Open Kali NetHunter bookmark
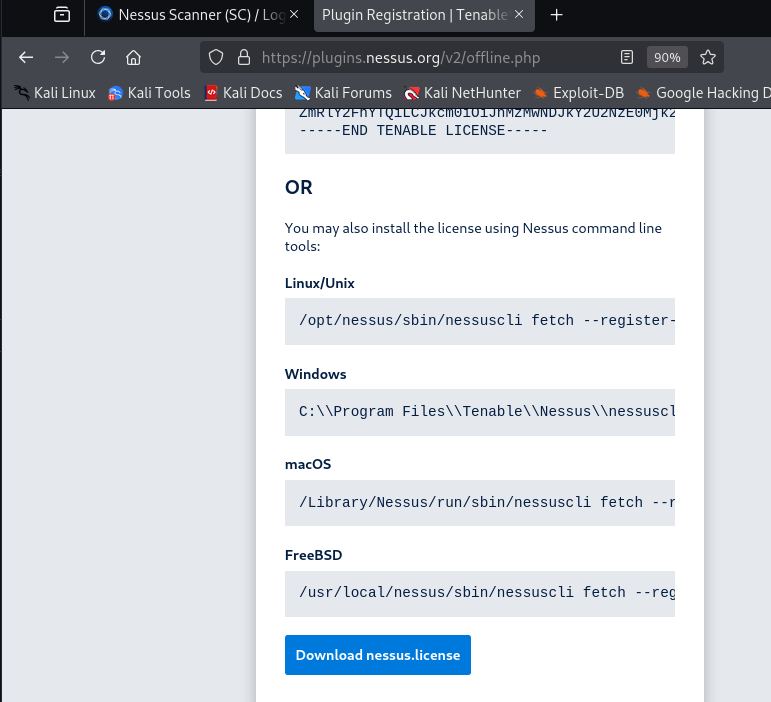This screenshot has height=702, width=771. tap(462, 93)
